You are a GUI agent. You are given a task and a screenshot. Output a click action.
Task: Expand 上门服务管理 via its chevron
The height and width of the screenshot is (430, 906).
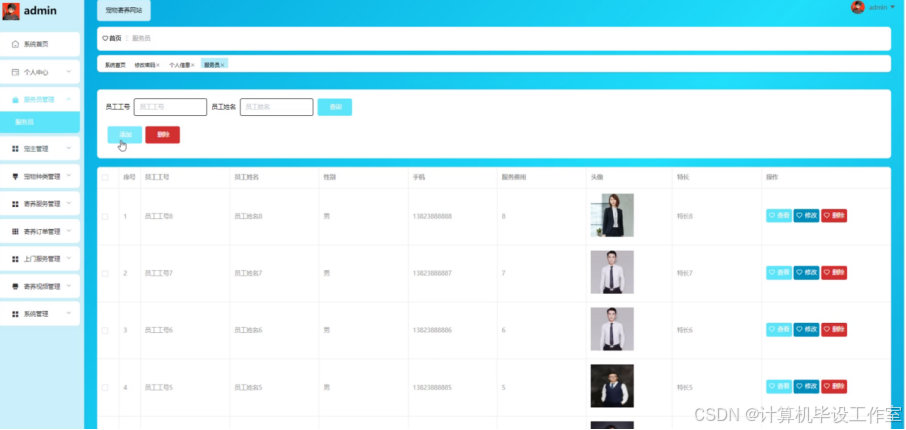click(69, 258)
